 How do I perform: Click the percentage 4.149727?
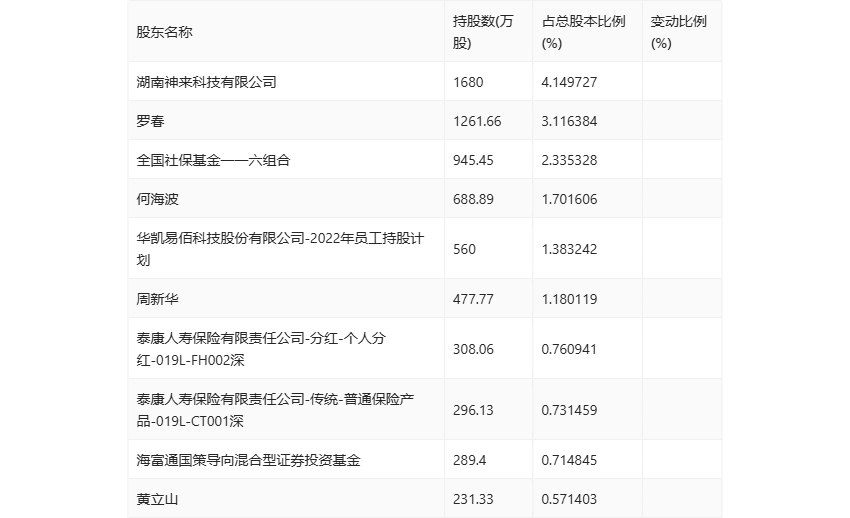tap(569, 82)
